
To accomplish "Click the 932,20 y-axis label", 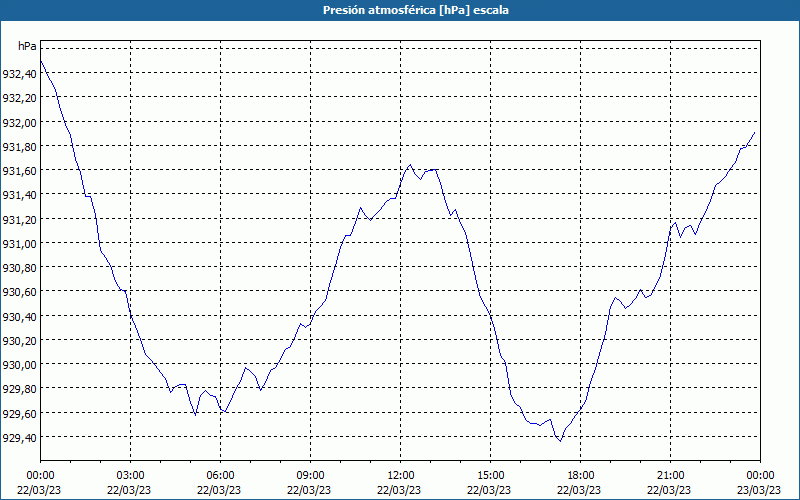I will 19,98.
